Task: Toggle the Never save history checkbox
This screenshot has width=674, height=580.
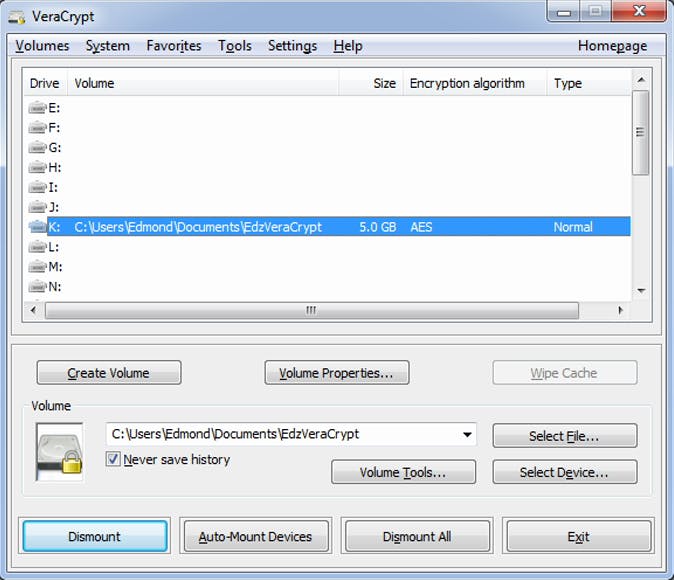Action: (x=113, y=459)
